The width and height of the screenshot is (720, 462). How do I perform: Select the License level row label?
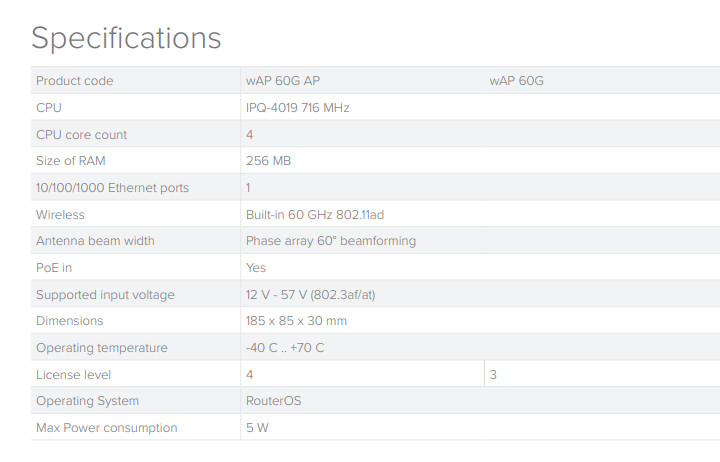(73, 375)
